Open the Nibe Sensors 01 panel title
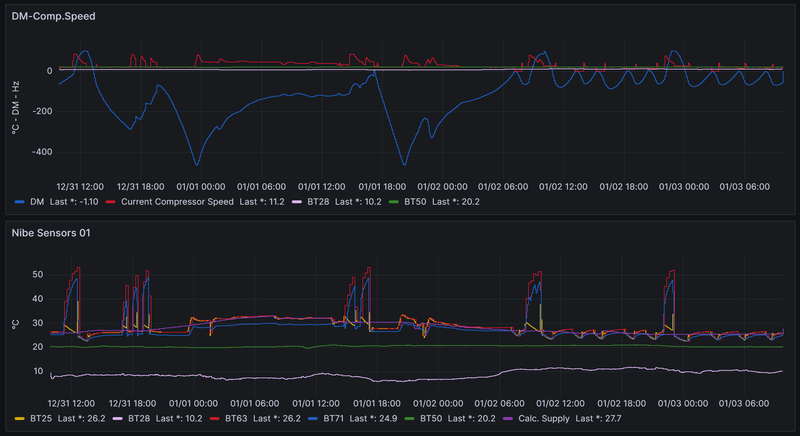 (51, 233)
